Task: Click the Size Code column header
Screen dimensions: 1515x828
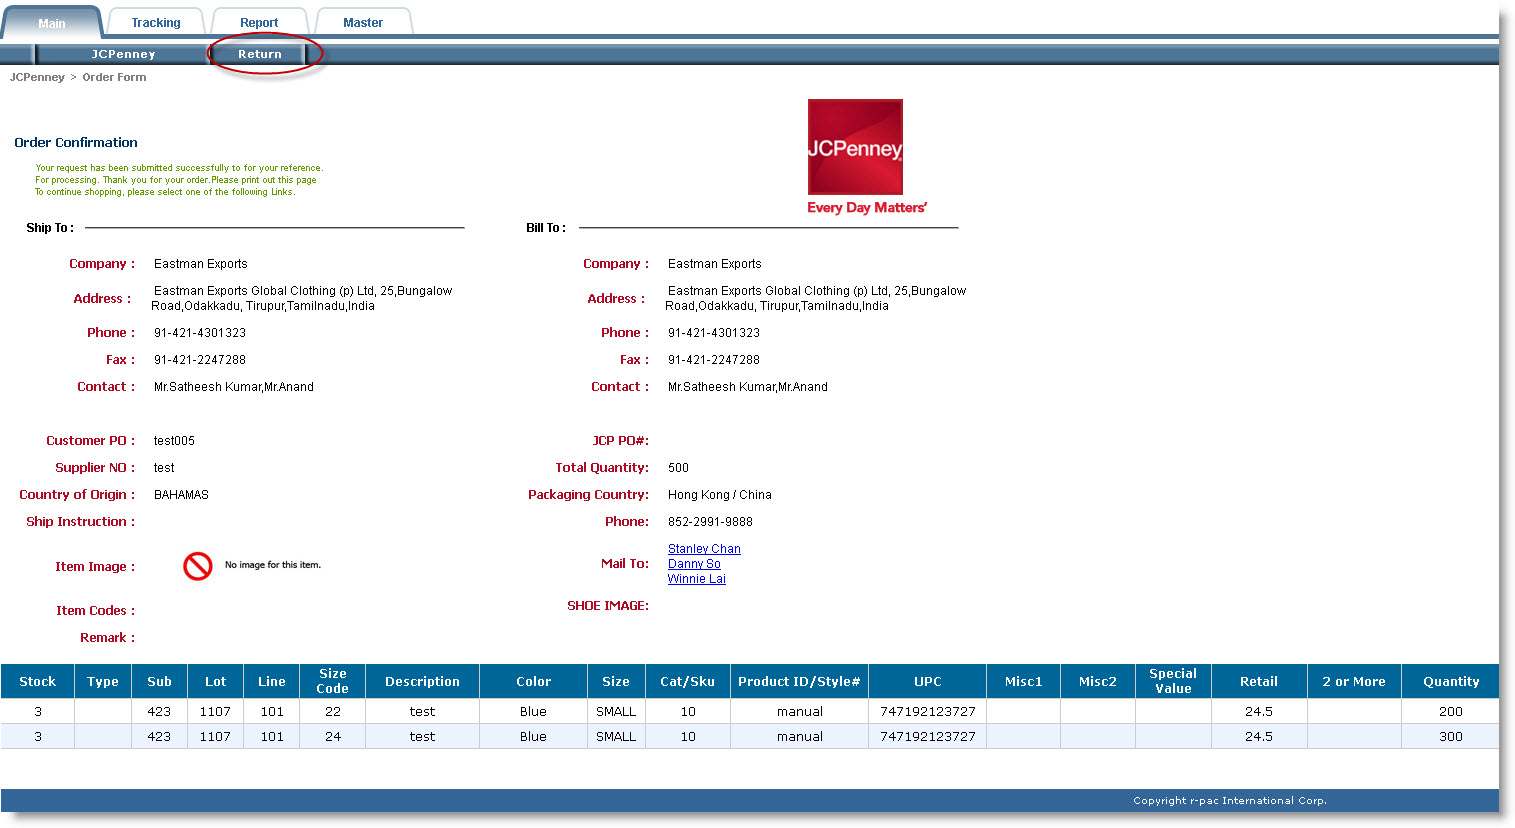Action: [333, 681]
